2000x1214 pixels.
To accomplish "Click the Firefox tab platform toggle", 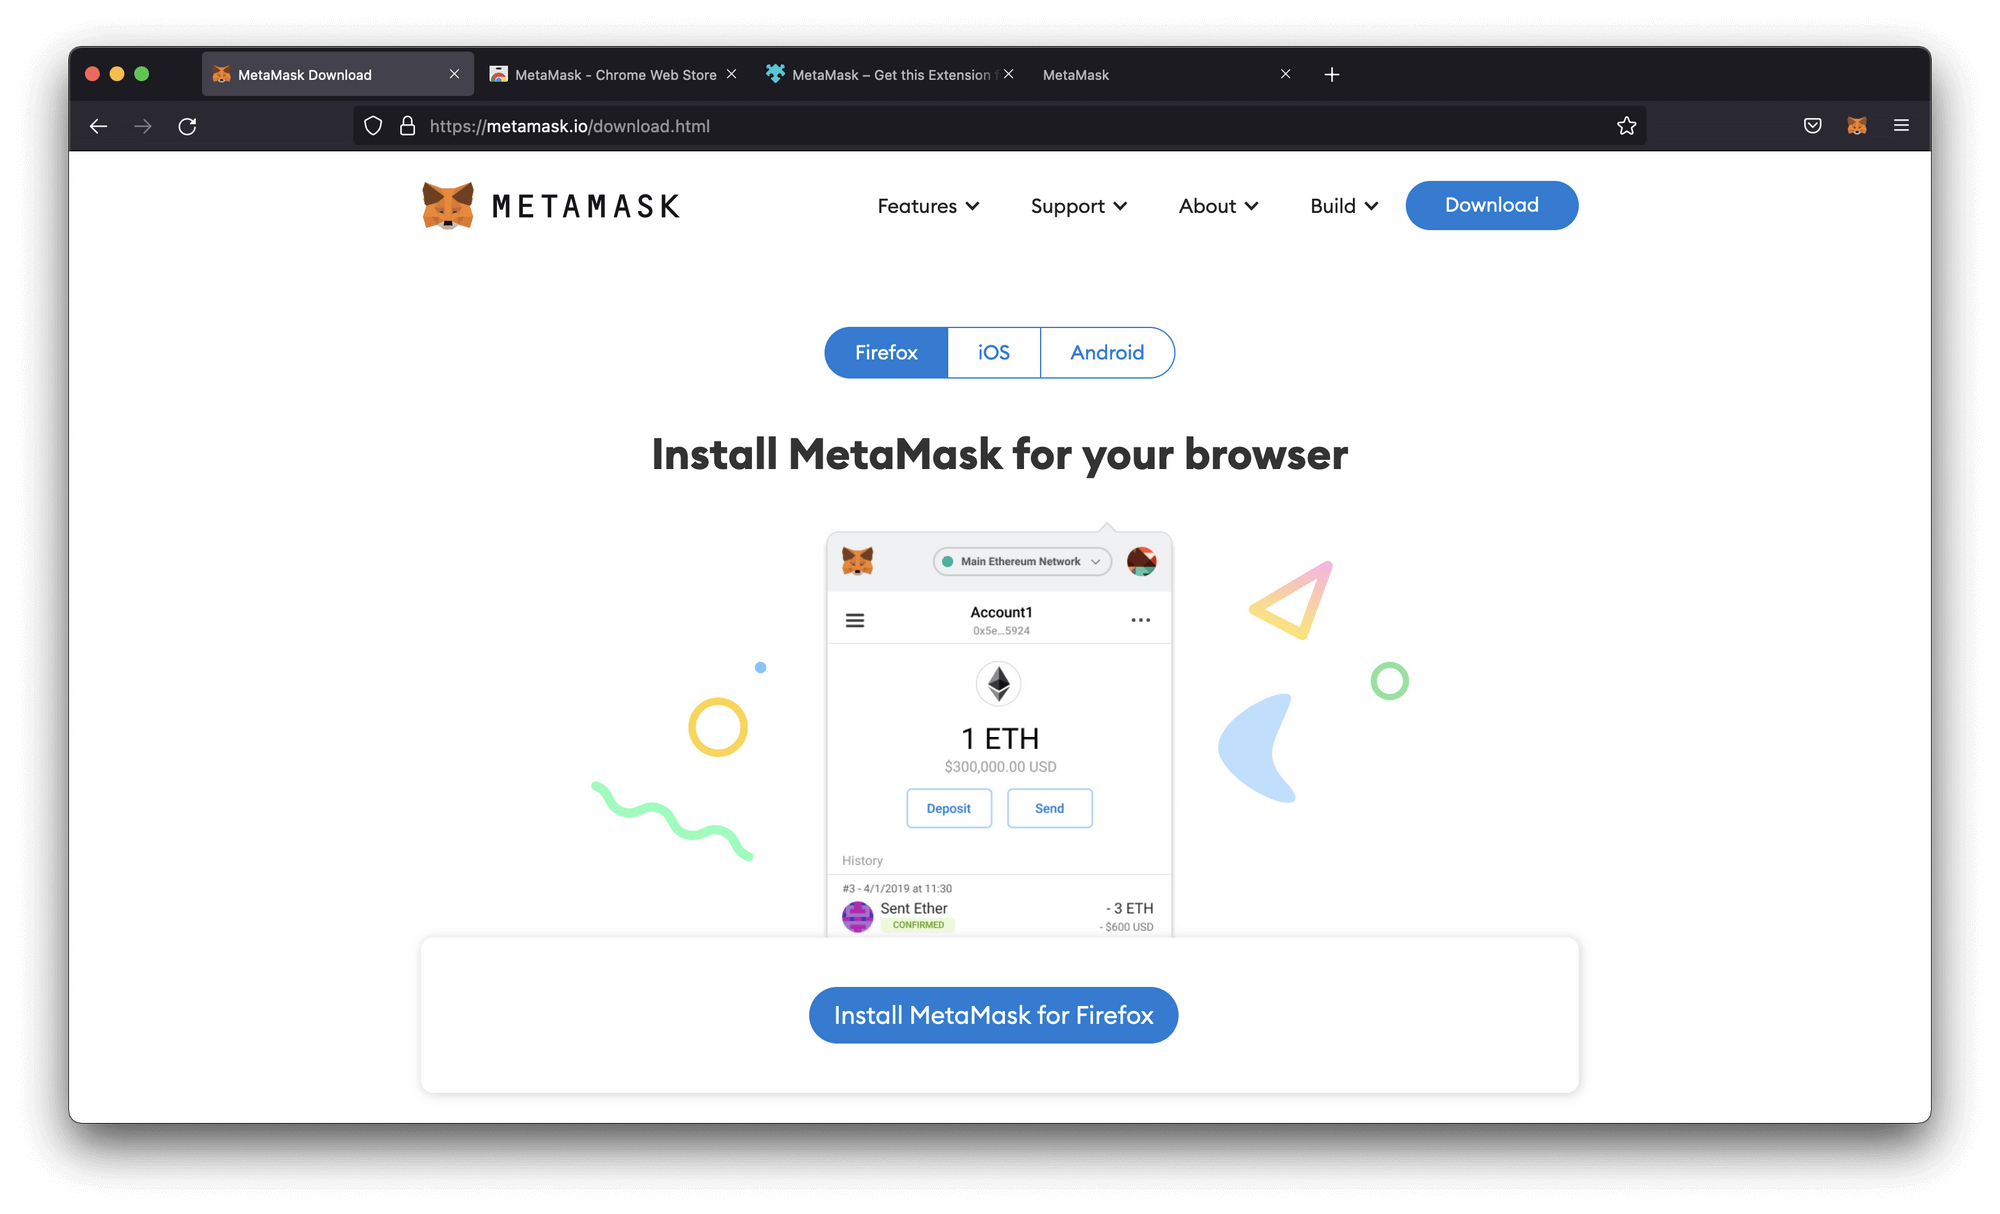I will tap(886, 351).
